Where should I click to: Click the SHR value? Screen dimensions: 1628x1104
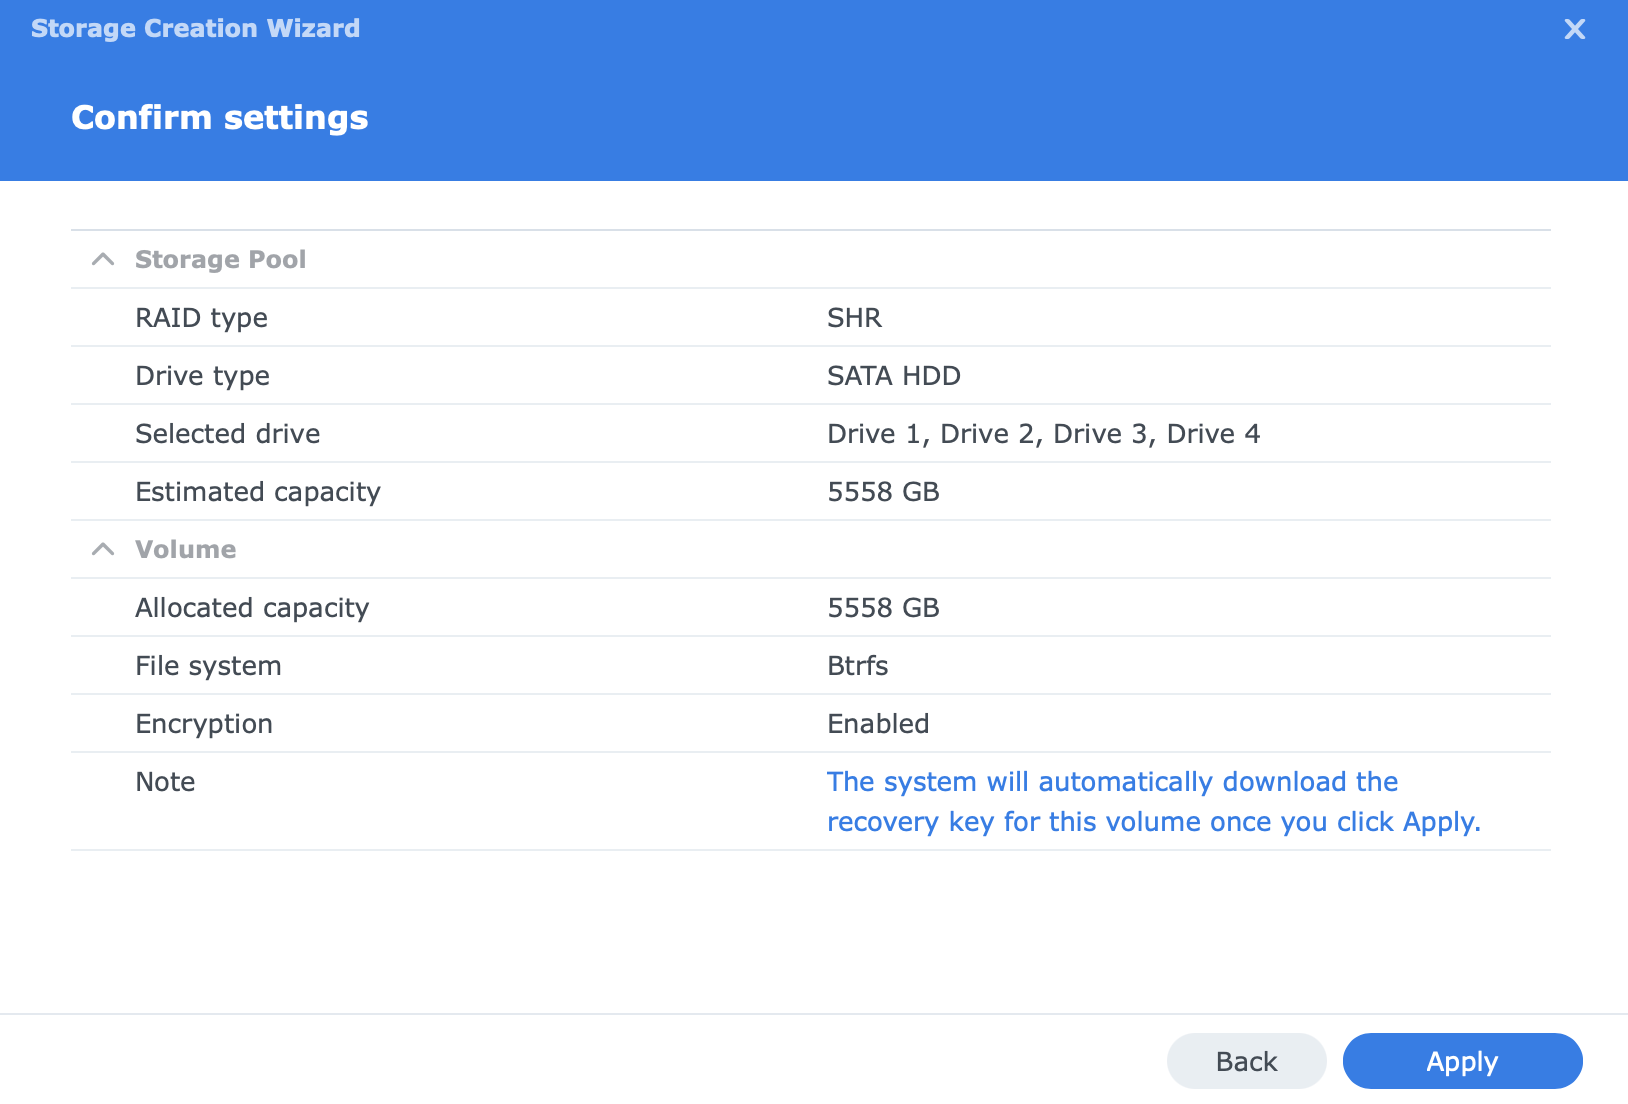tap(854, 318)
